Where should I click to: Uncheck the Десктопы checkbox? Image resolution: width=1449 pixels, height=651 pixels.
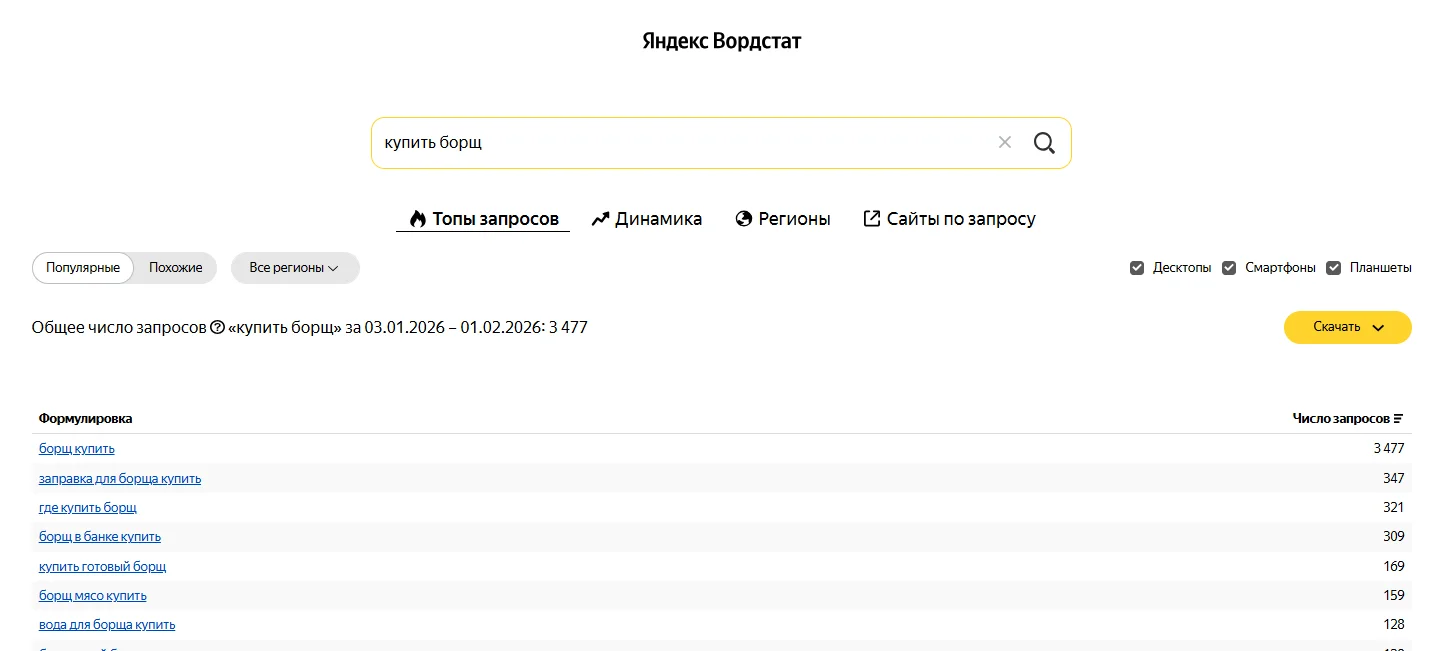coord(1137,268)
